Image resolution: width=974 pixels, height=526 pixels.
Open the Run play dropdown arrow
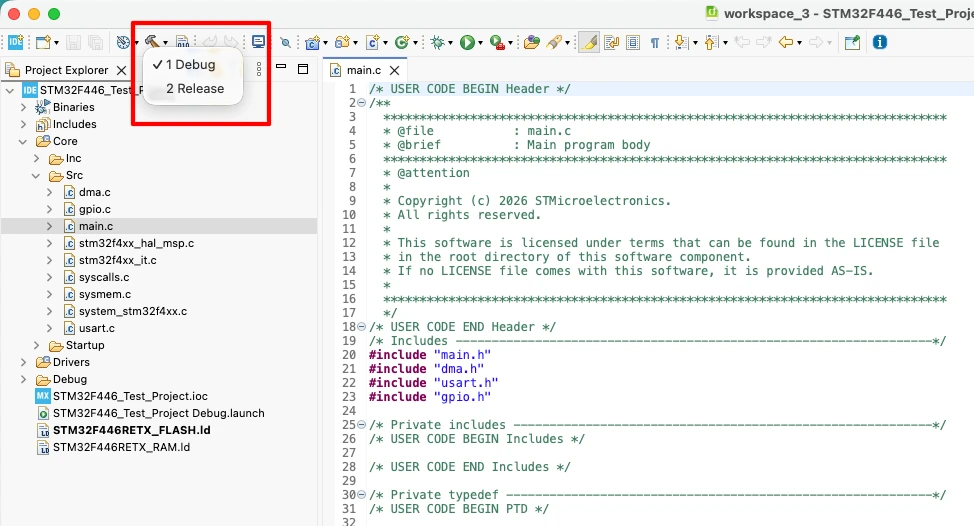(480, 43)
